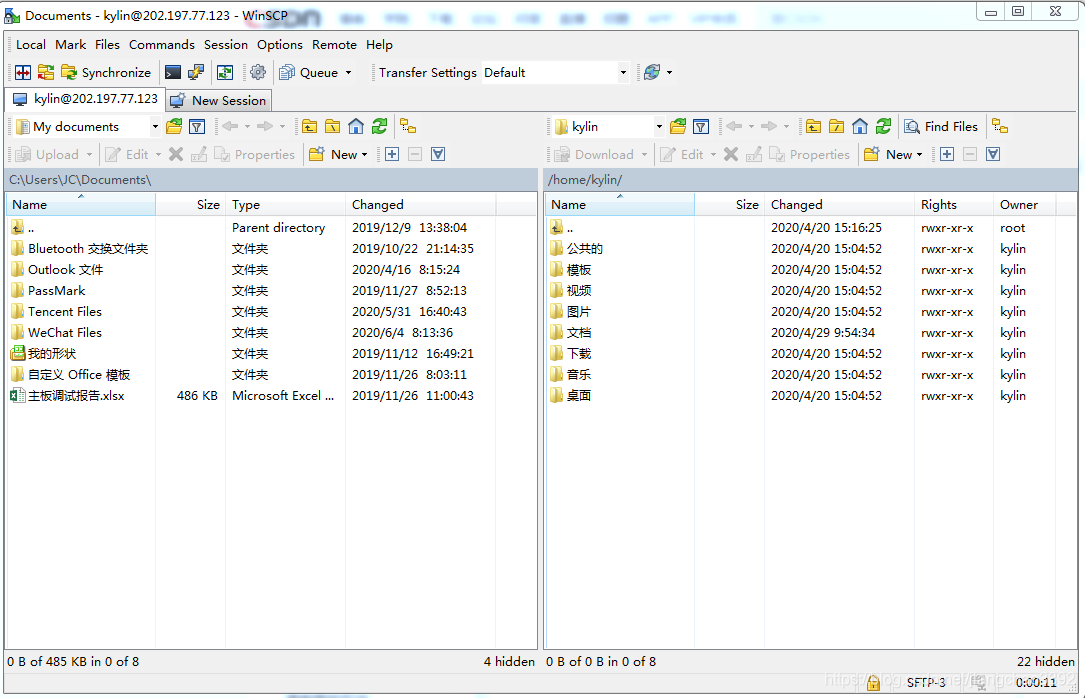Image resolution: width=1085 pixels, height=698 pixels.
Task: Click the Find Files icon
Action: pos(940,126)
